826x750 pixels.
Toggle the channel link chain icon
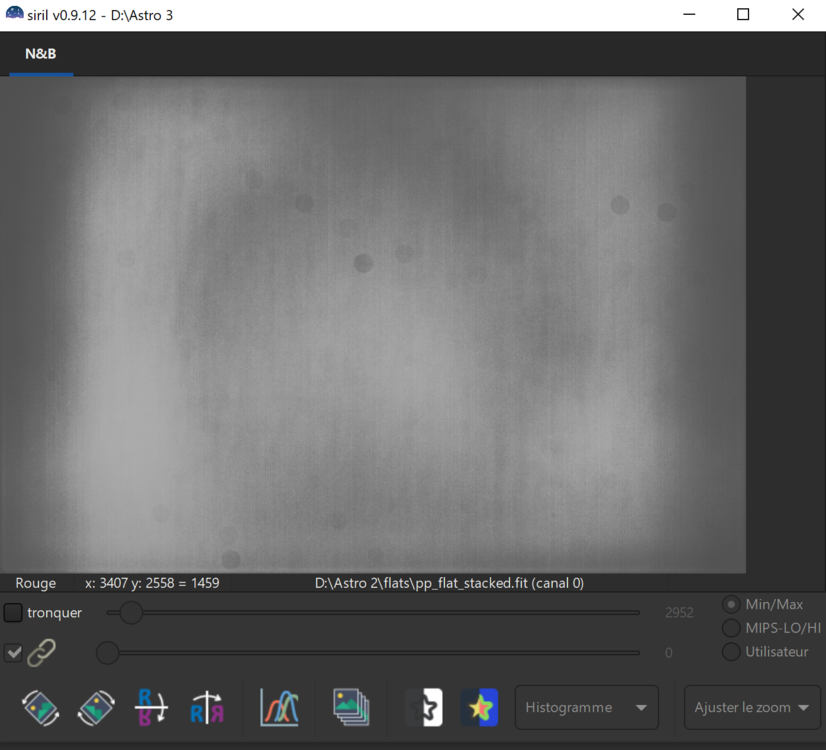[42, 652]
